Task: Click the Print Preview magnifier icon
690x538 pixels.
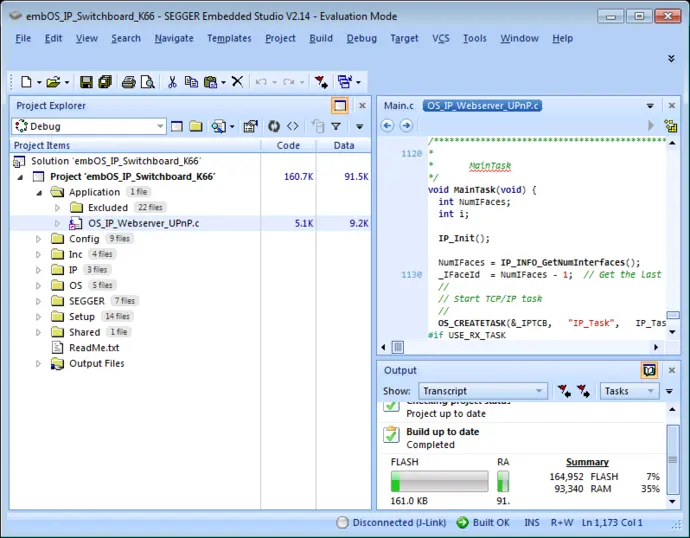Action: [x=147, y=82]
